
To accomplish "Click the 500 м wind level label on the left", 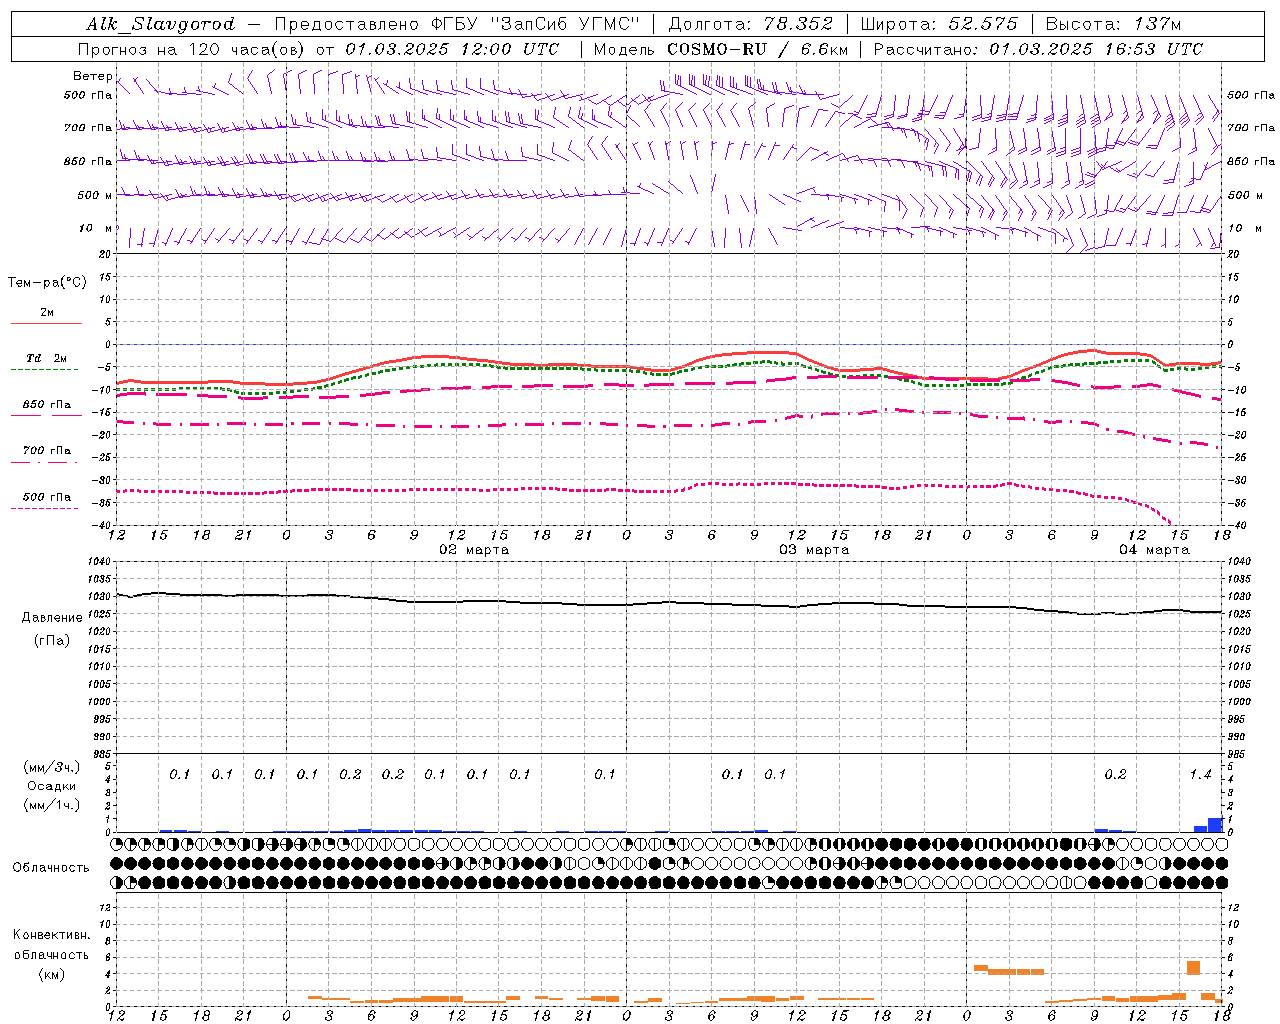I will click(95, 195).
